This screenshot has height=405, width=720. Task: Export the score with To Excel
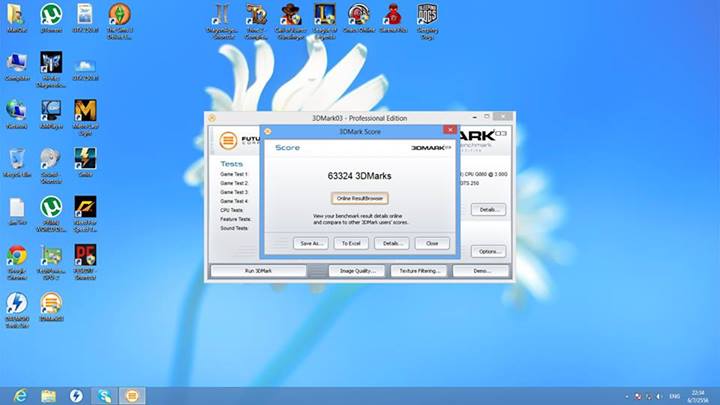pos(351,243)
